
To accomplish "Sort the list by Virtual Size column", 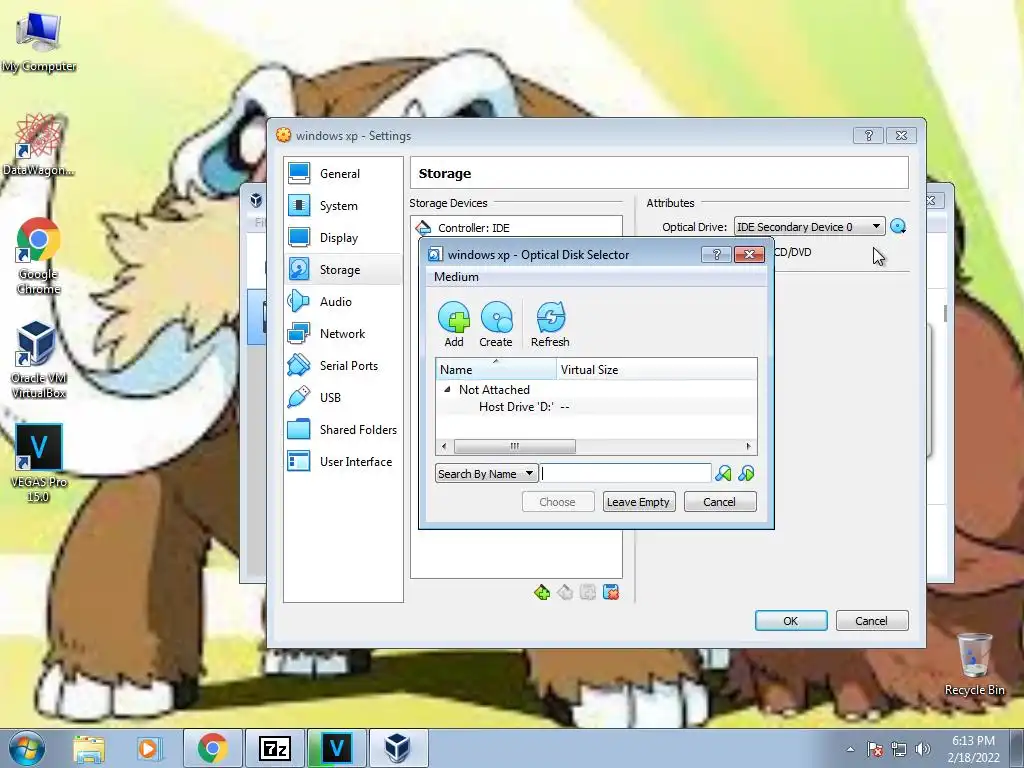I will point(657,370).
